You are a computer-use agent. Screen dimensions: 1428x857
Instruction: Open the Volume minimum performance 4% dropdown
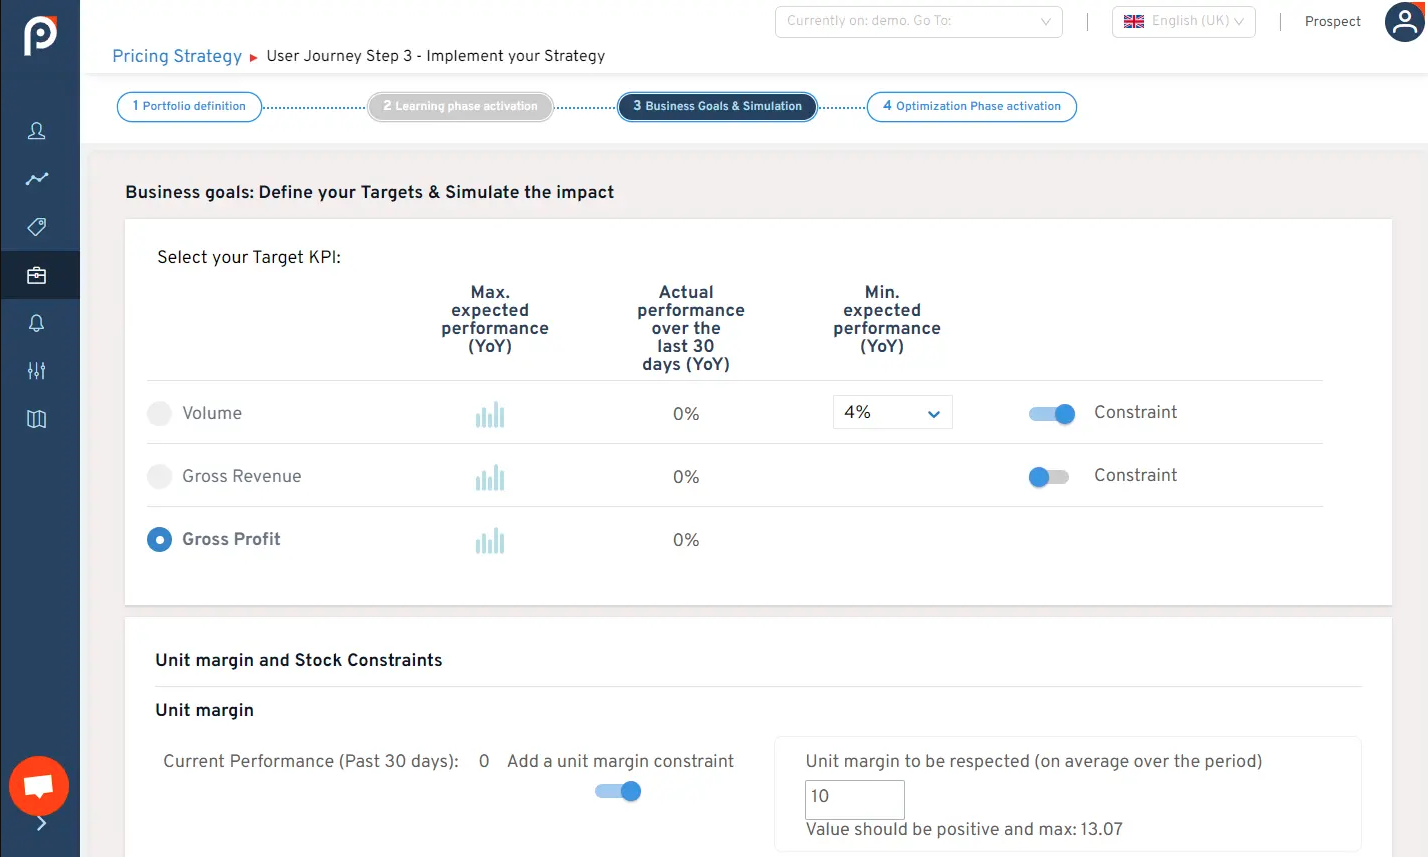click(x=892, y=412)
